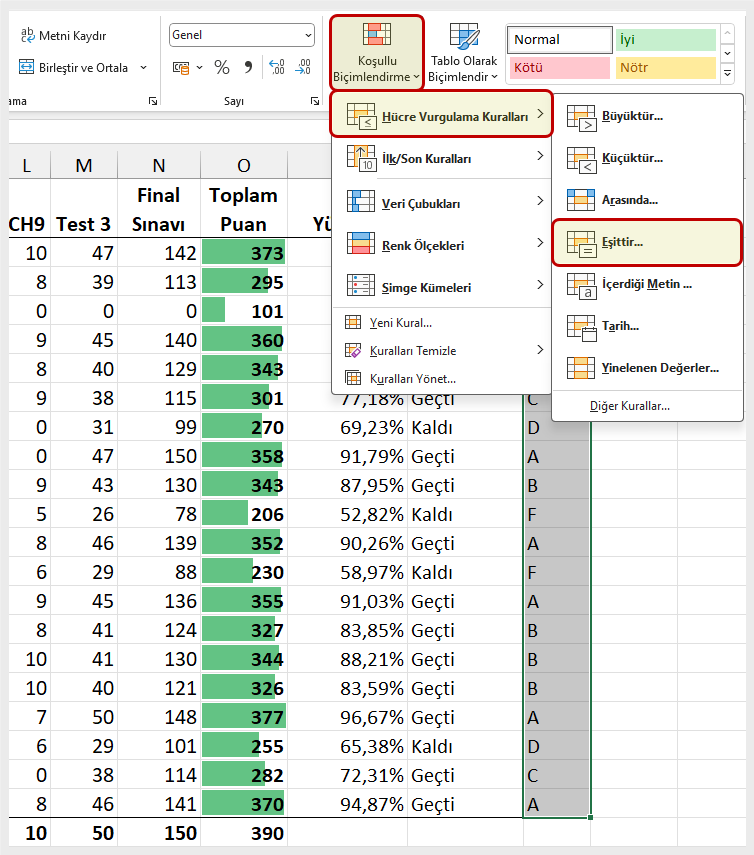Select column N header
This screenshot has width=754, height=855.
pyautogui.click(x=159, y=165)
